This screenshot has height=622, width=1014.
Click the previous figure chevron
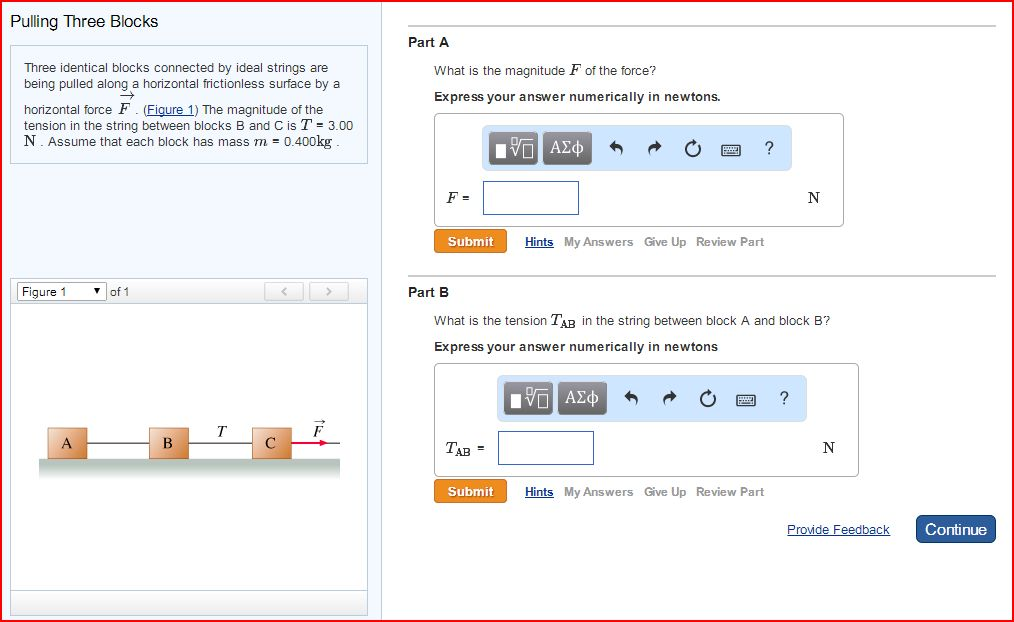pyautogui.click(x=284, y=291)
